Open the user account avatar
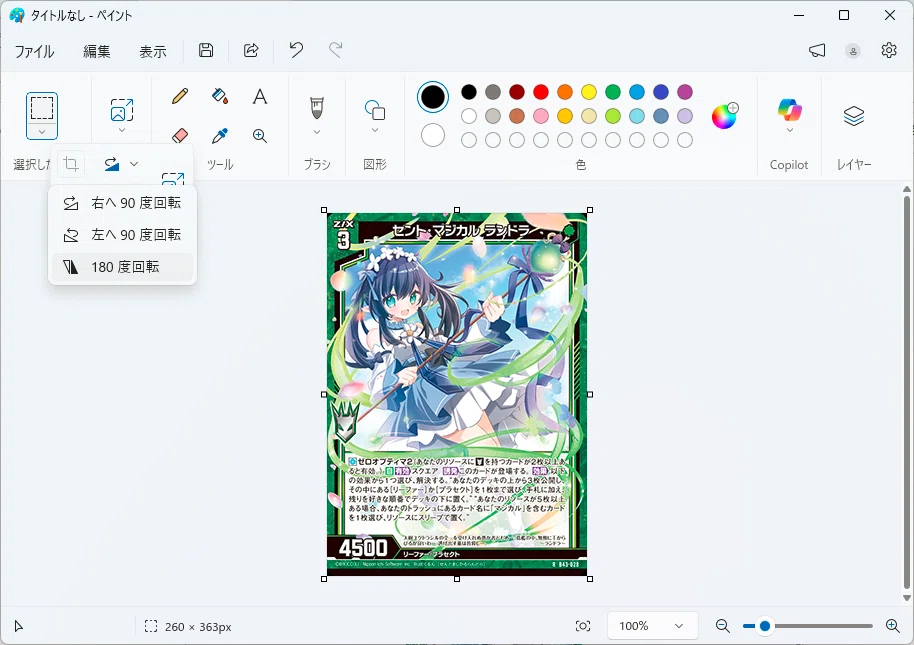The image size is (914, 645). [x=853, y=51]
